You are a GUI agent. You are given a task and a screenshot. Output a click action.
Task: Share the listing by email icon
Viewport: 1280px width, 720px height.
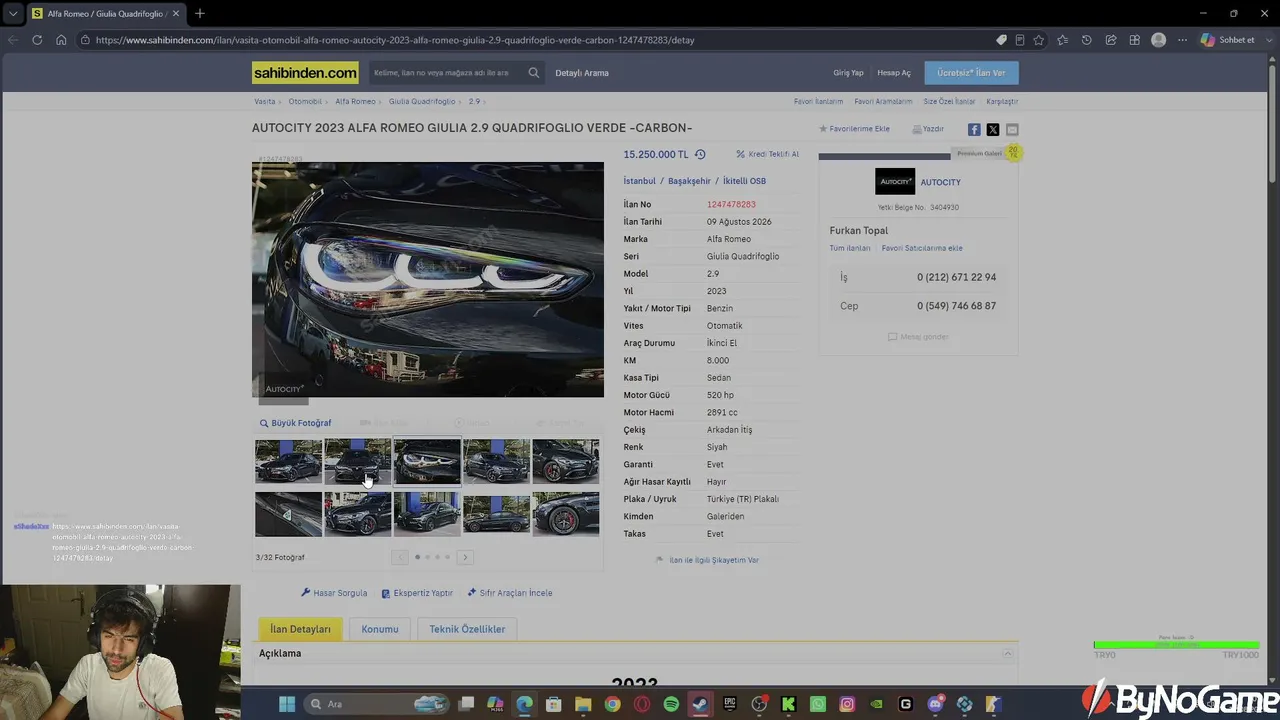pyautogui.click(x=1012, y=130)
